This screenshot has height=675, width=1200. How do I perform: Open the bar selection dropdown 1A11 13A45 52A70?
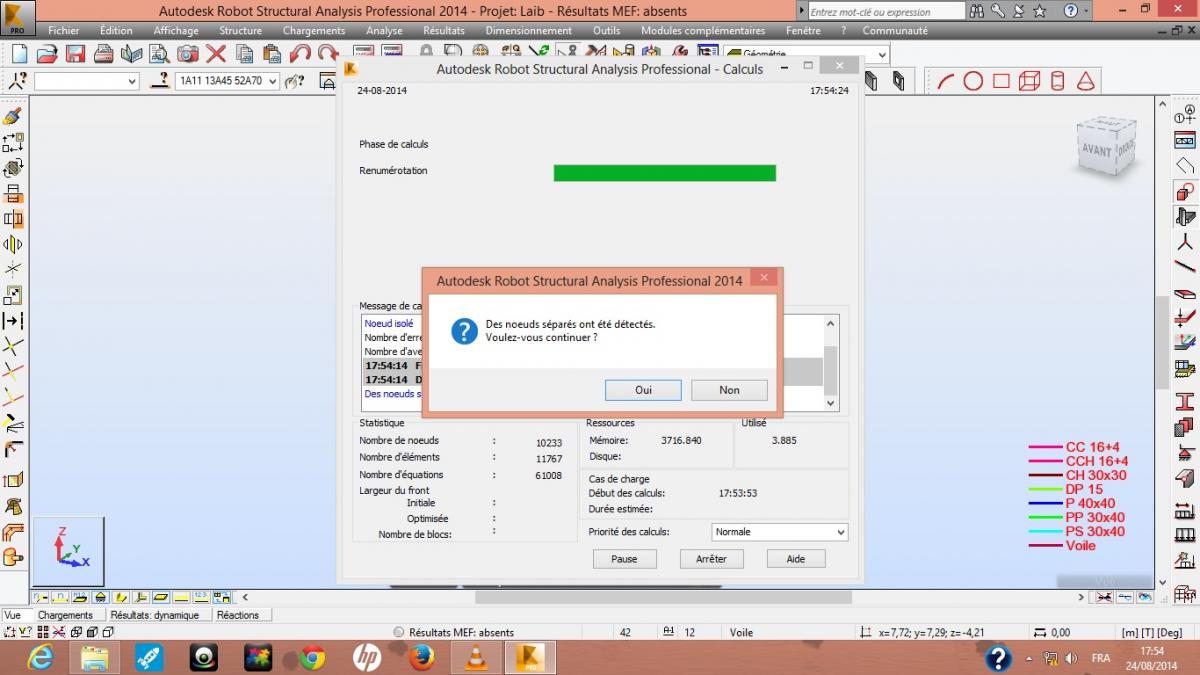(x=273, y=81)
